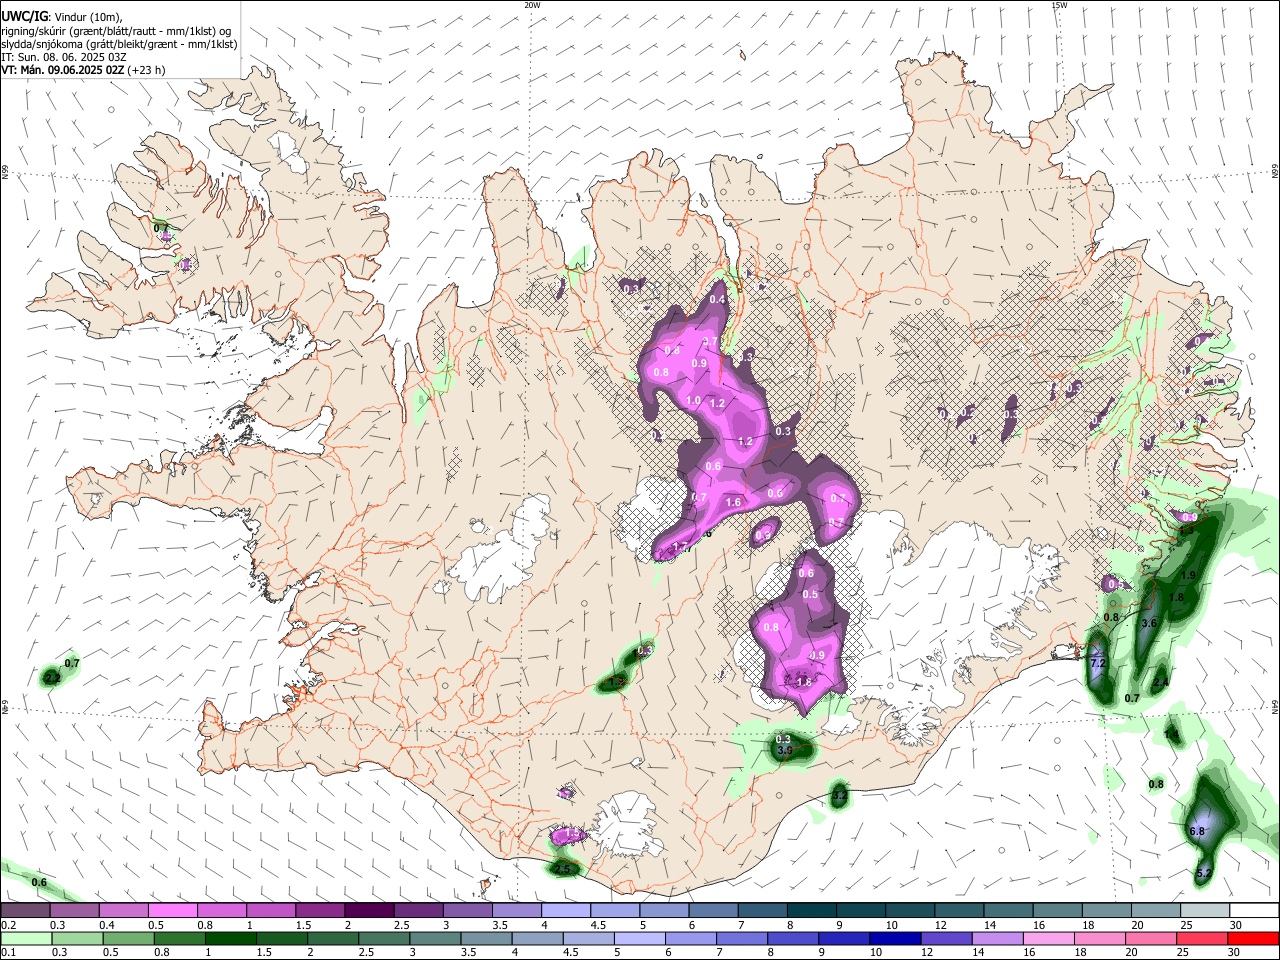The width and height of the screenshot is (1280, 960).
Task: Click the swatch between 16 and 18 in bottom legend
Action: pos(1049,938)
